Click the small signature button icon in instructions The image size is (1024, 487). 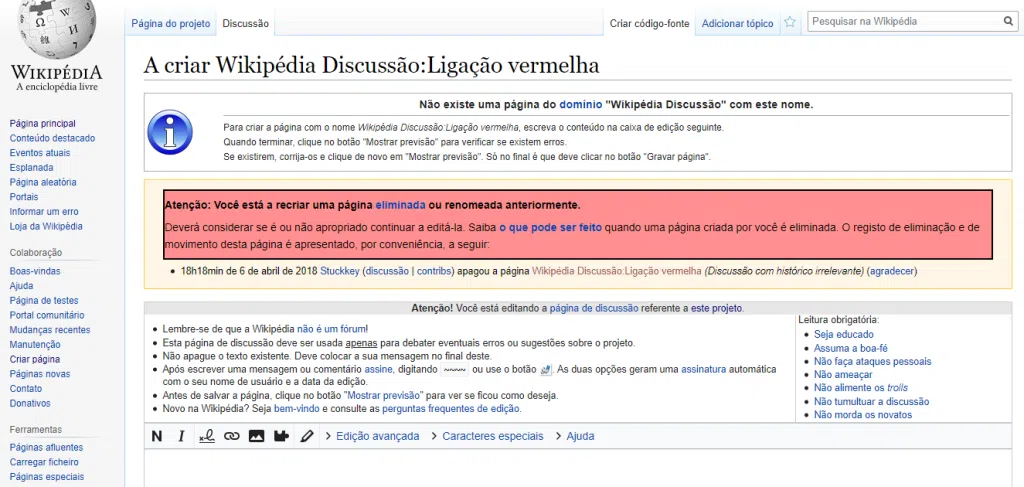coord(546,370)
